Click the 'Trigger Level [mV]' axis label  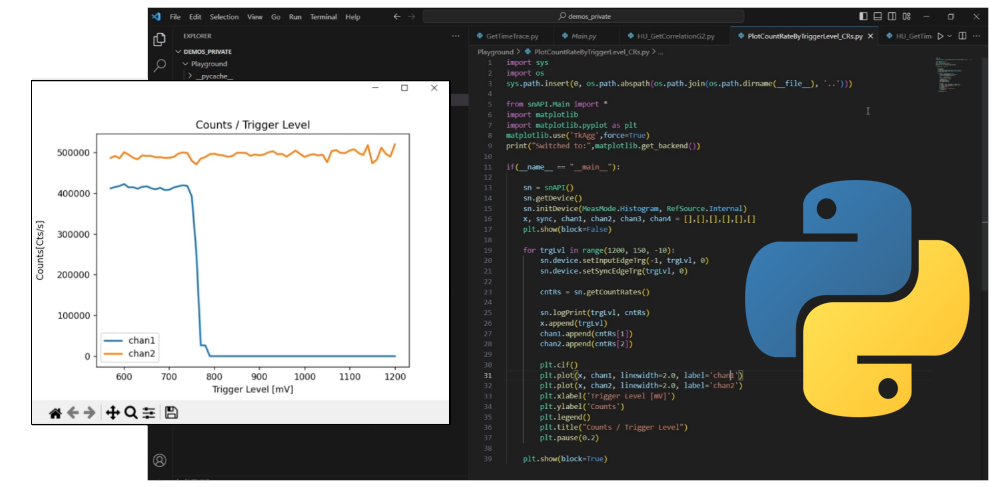(253, 388)
